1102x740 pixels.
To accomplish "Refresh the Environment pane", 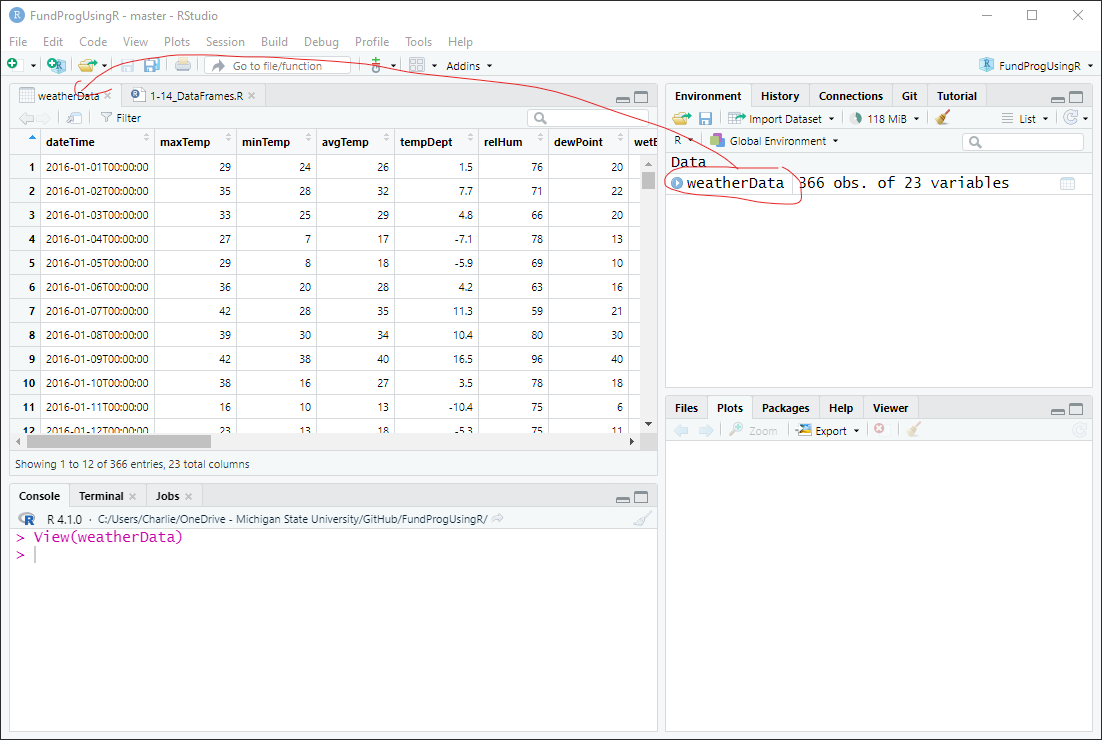I will click(x=1070, y=117).
